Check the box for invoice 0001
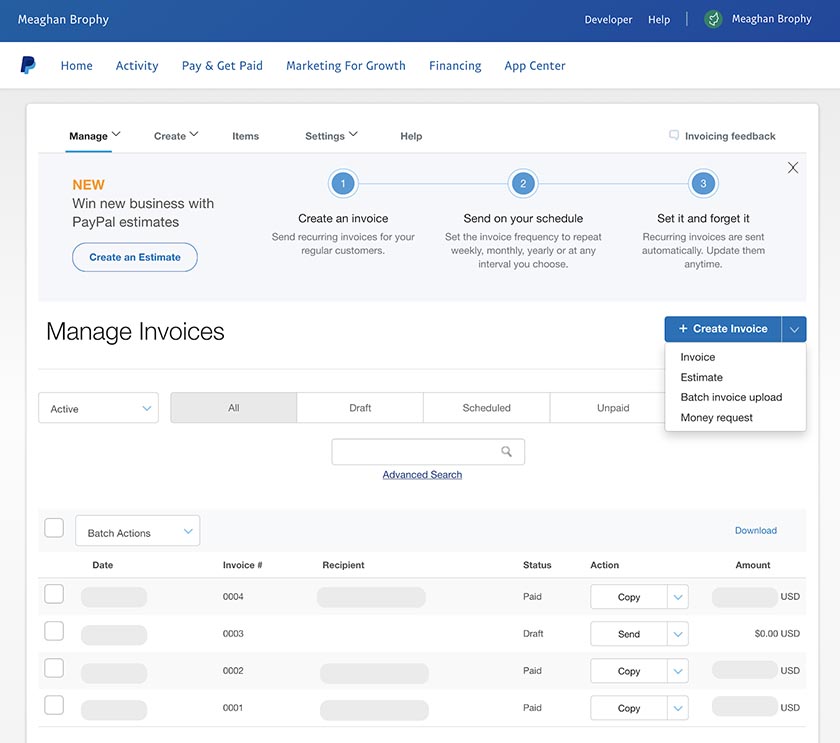Image resolution: width=840 pixels, height=743 pixels. (x=54, y=705)
